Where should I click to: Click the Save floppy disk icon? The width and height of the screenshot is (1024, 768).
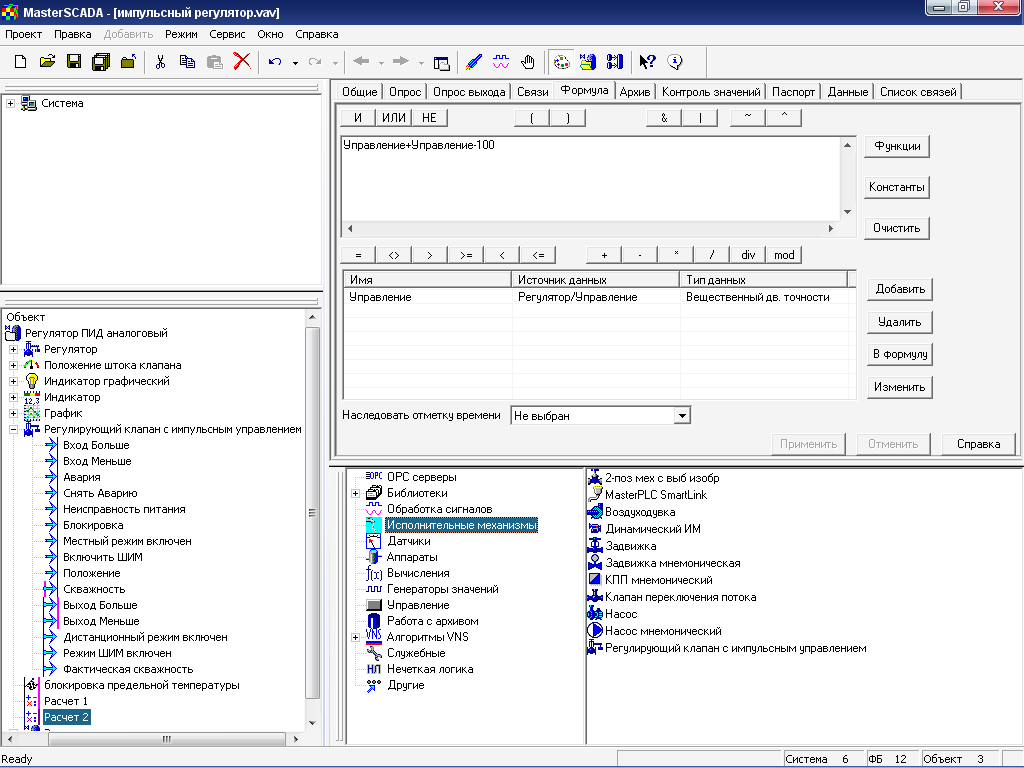(x=74, y=62)
